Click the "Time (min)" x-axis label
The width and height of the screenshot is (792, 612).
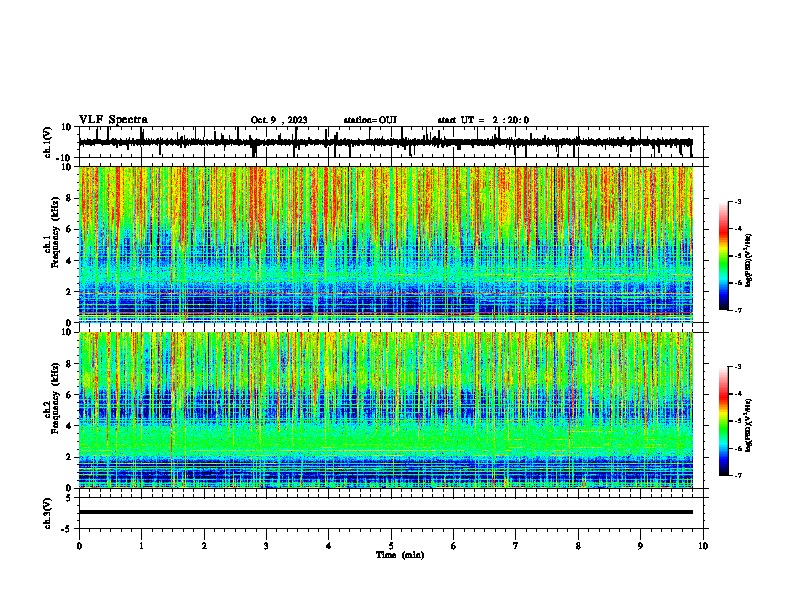coord(400,555)
